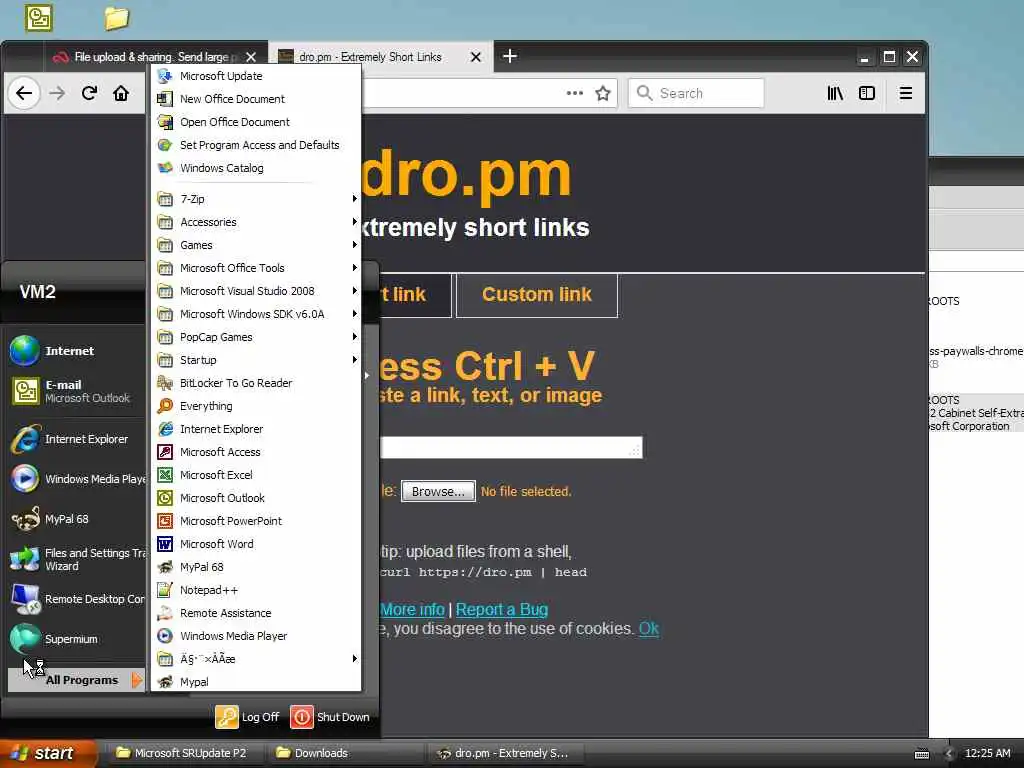
Task: Open Set Program Access and Defaults
Action: point(256,145)
